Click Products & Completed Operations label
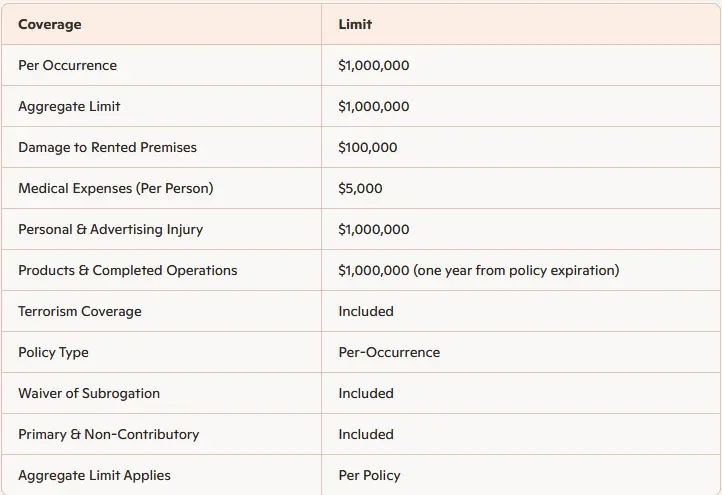 [x=127, y=270]
